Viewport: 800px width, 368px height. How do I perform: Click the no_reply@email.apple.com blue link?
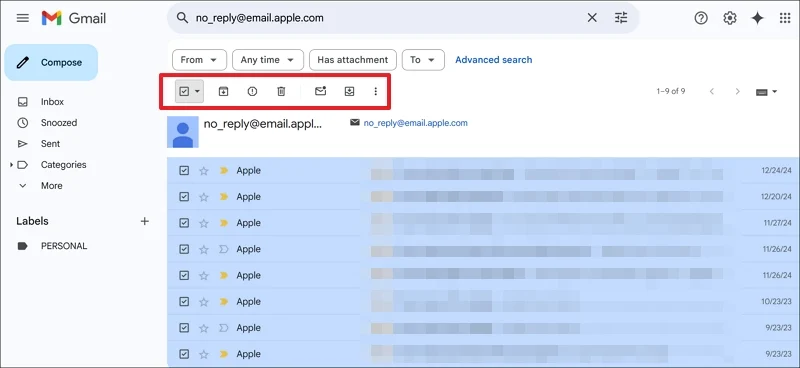pyautogui.click(x=415, y=123)
